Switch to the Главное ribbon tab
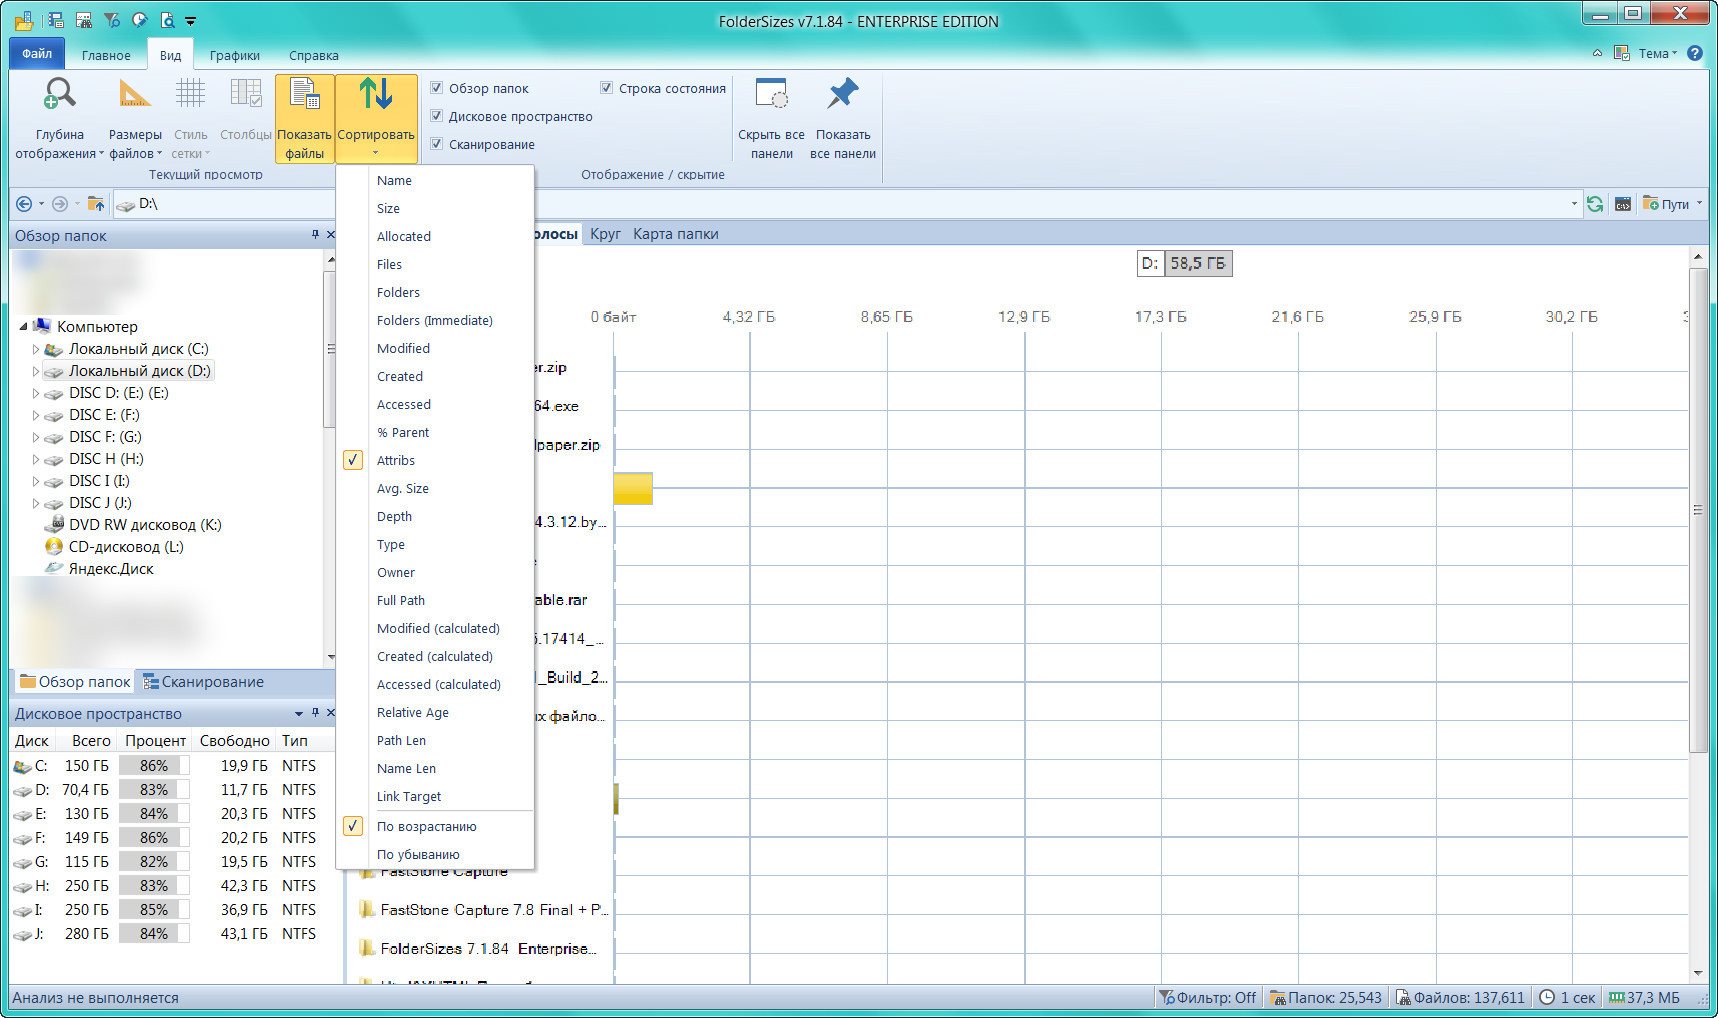Image resolution: width=1718 pixels, height=1018 pixels. tap(106, 55)
